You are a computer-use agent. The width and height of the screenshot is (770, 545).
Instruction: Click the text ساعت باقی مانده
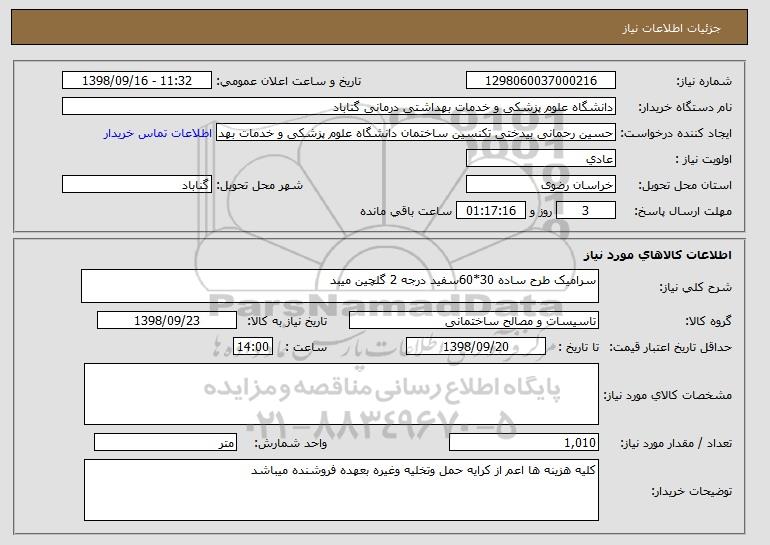[406, 211]
